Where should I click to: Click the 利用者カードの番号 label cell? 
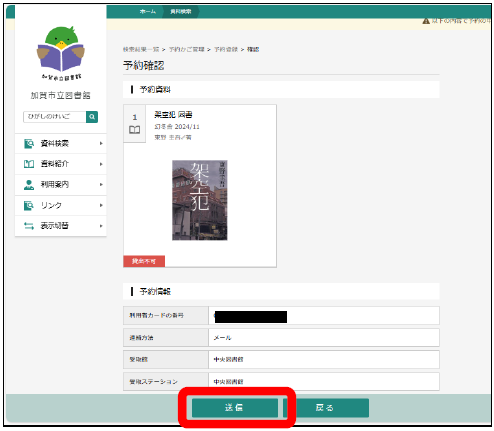pyautogui.click(x=166, y=316)
